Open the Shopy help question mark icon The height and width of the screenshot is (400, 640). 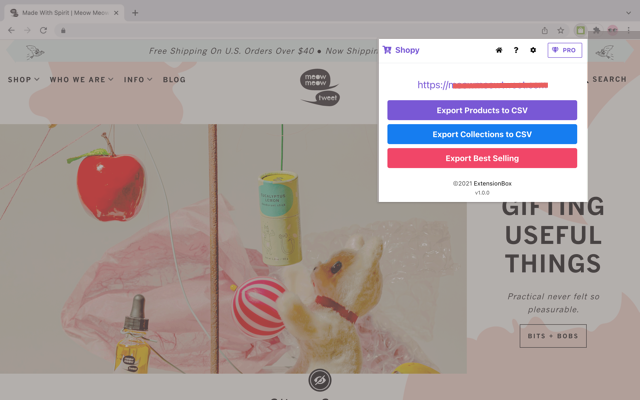[x=516, y=50]
